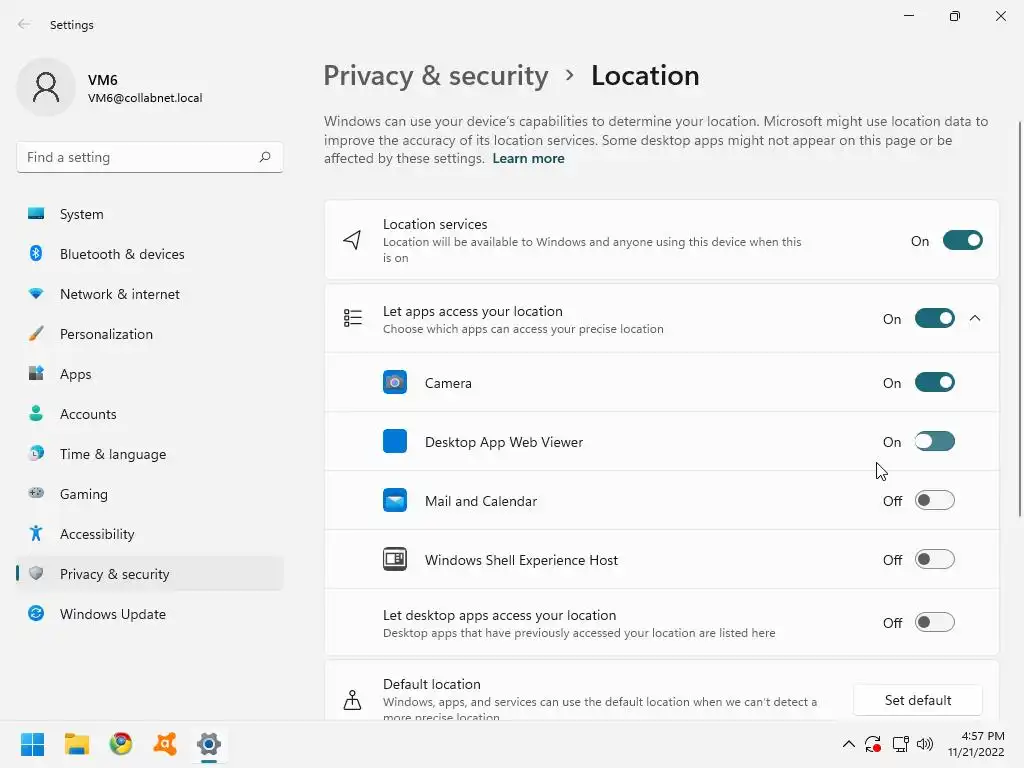Turn off Location services toggle
Image resolution: width=1024 pixels, height=768 pixels.
pyautogui.click(x=962, y=241)
